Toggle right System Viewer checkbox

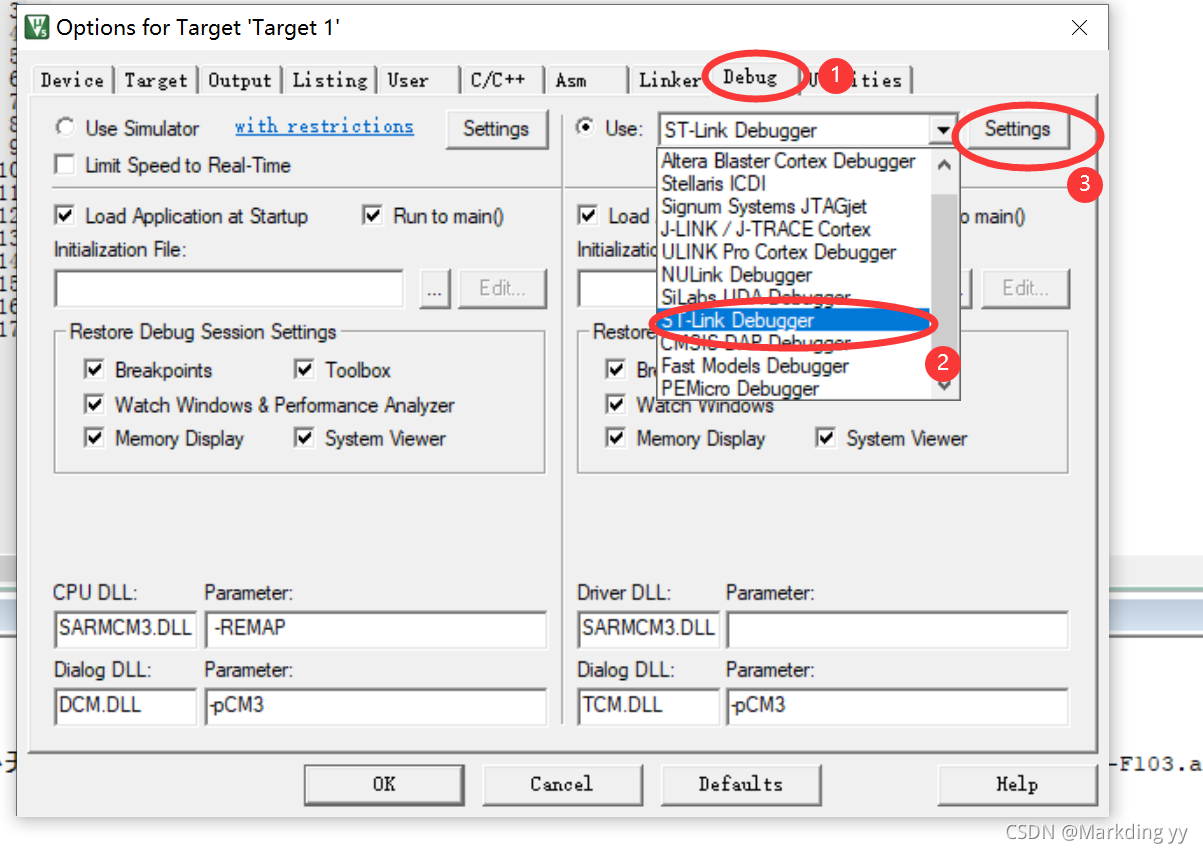[x=826, y=438]
